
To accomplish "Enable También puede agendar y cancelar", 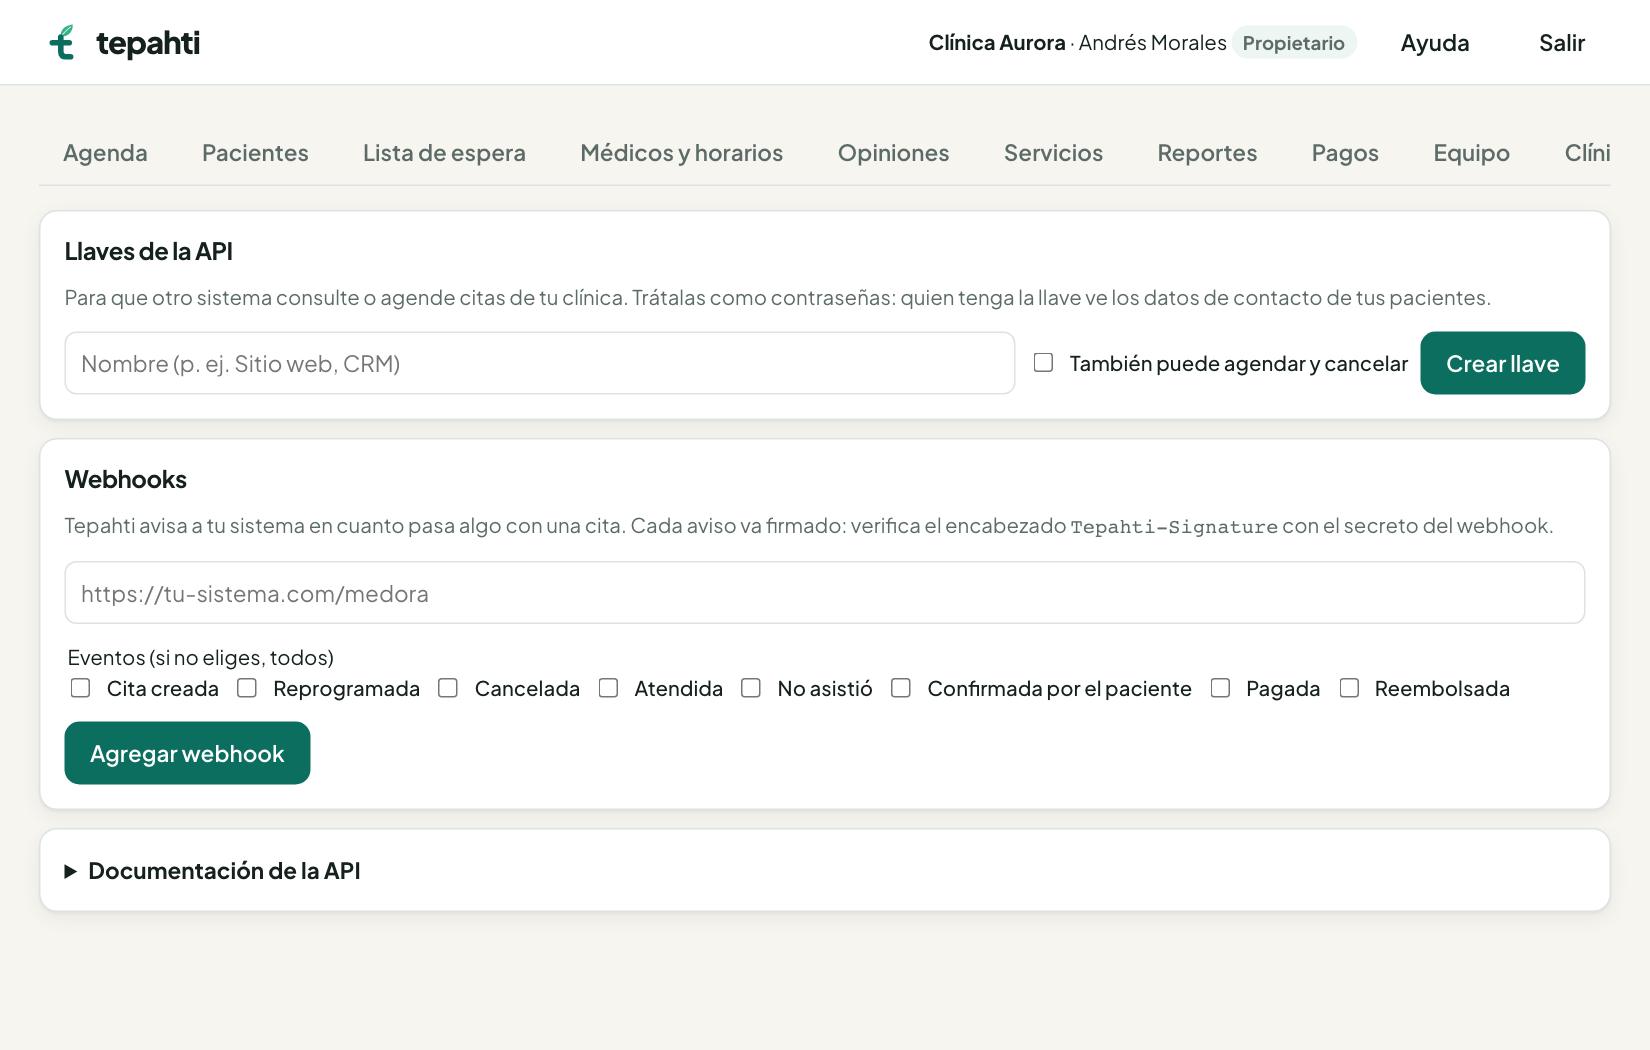I will 1043,362.
